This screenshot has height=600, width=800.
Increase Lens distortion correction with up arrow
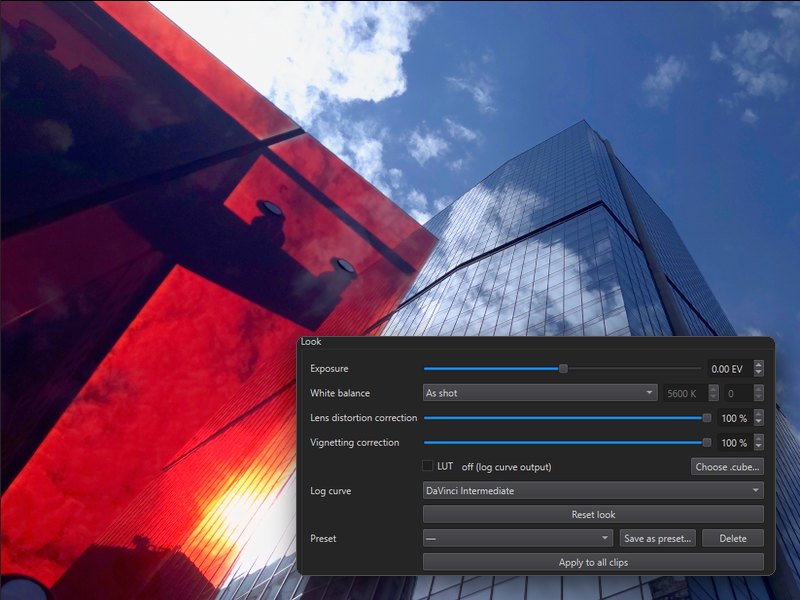[x=759, y=414]
